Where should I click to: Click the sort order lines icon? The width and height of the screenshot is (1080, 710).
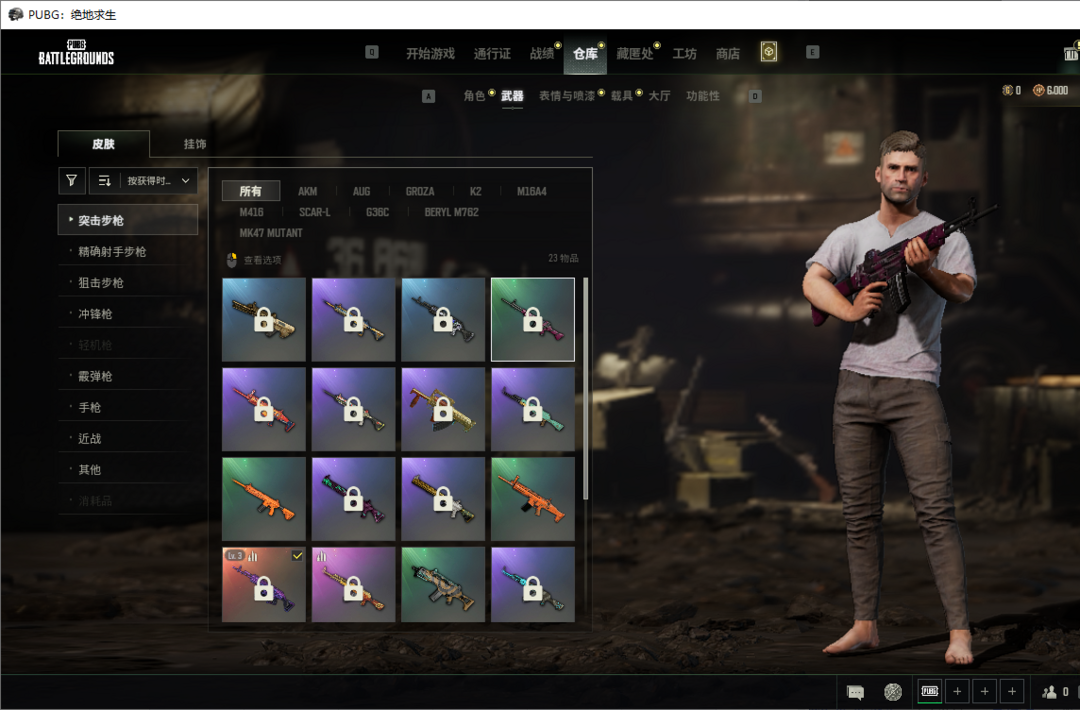coord(105,180)
